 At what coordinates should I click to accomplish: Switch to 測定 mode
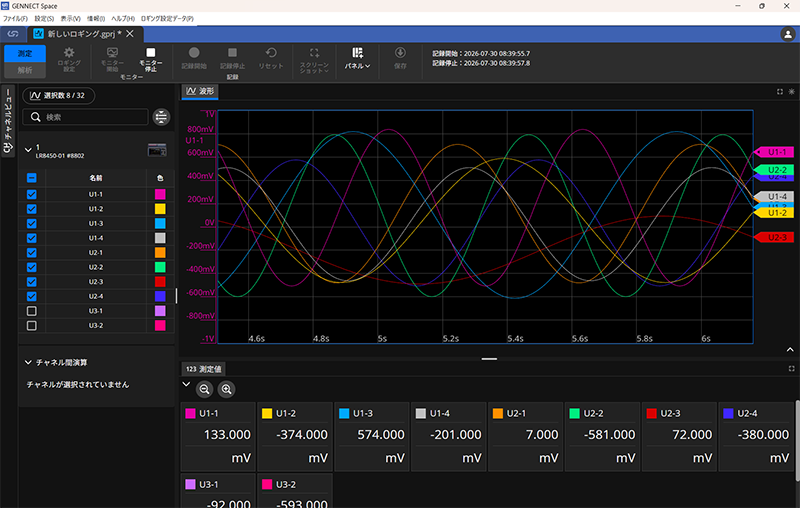pos(25,53)
